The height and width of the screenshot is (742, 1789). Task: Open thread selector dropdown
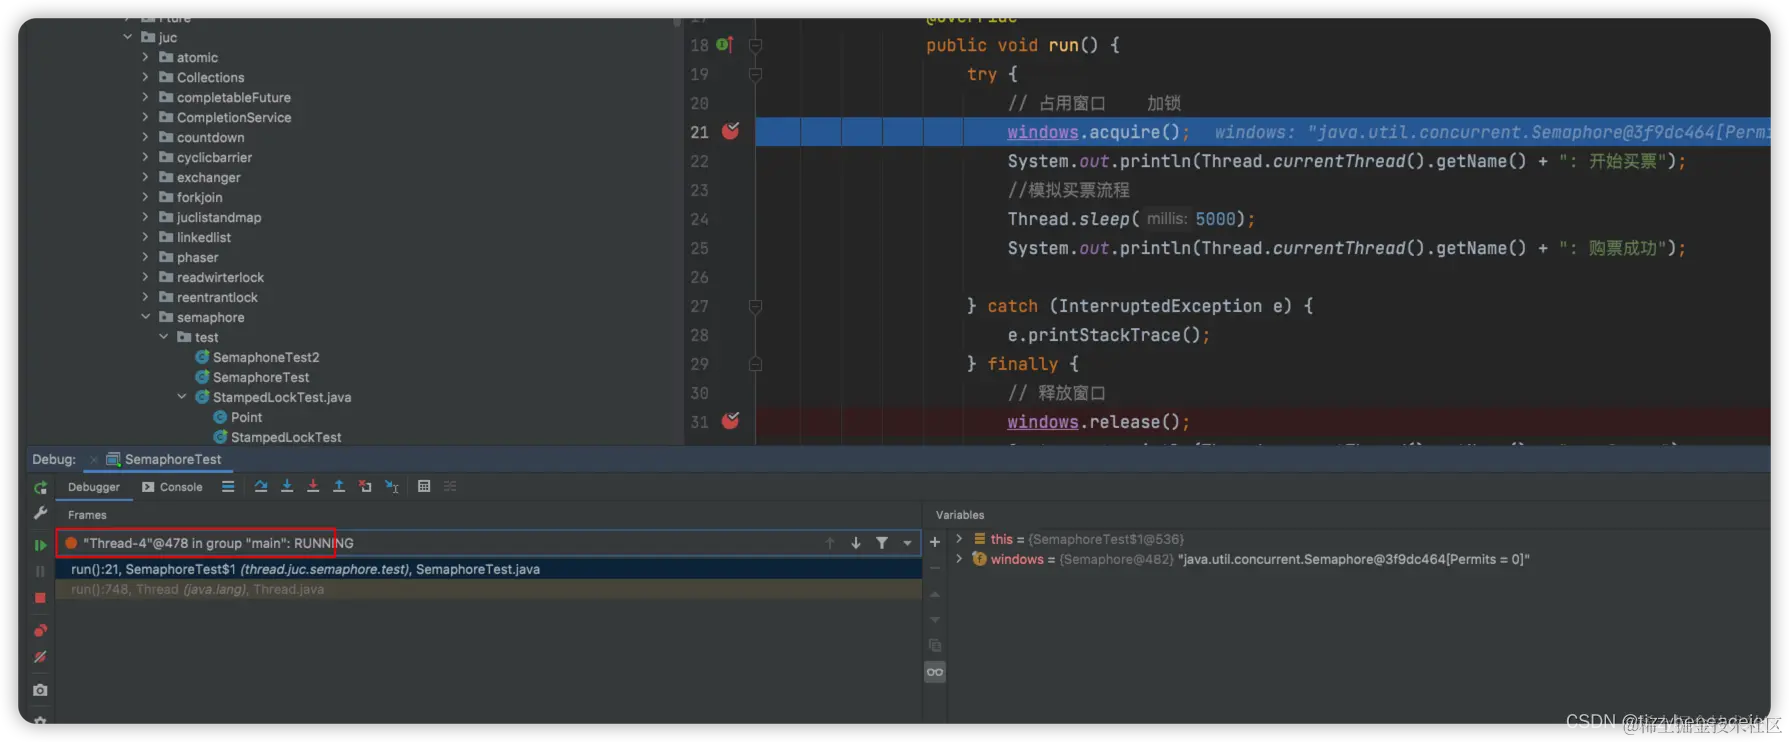tap(907, 543)
